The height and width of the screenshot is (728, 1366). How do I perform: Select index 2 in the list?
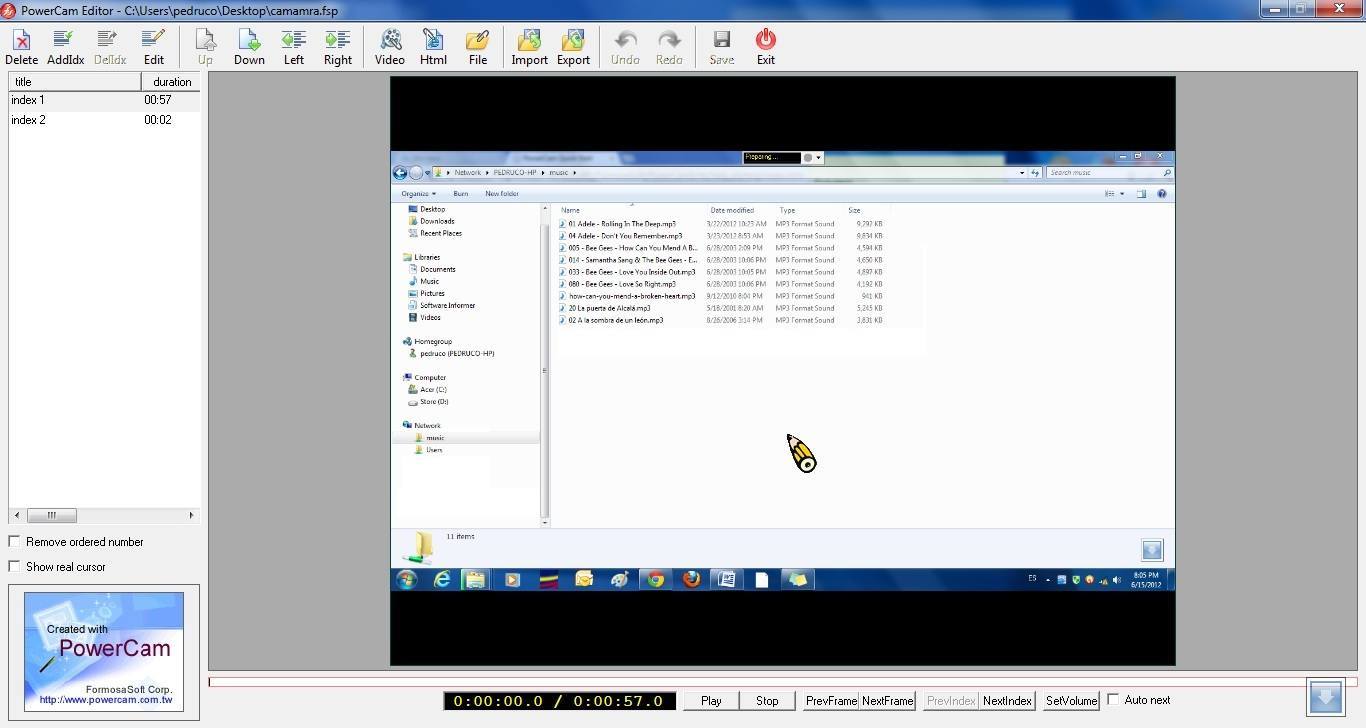[104, 120]
